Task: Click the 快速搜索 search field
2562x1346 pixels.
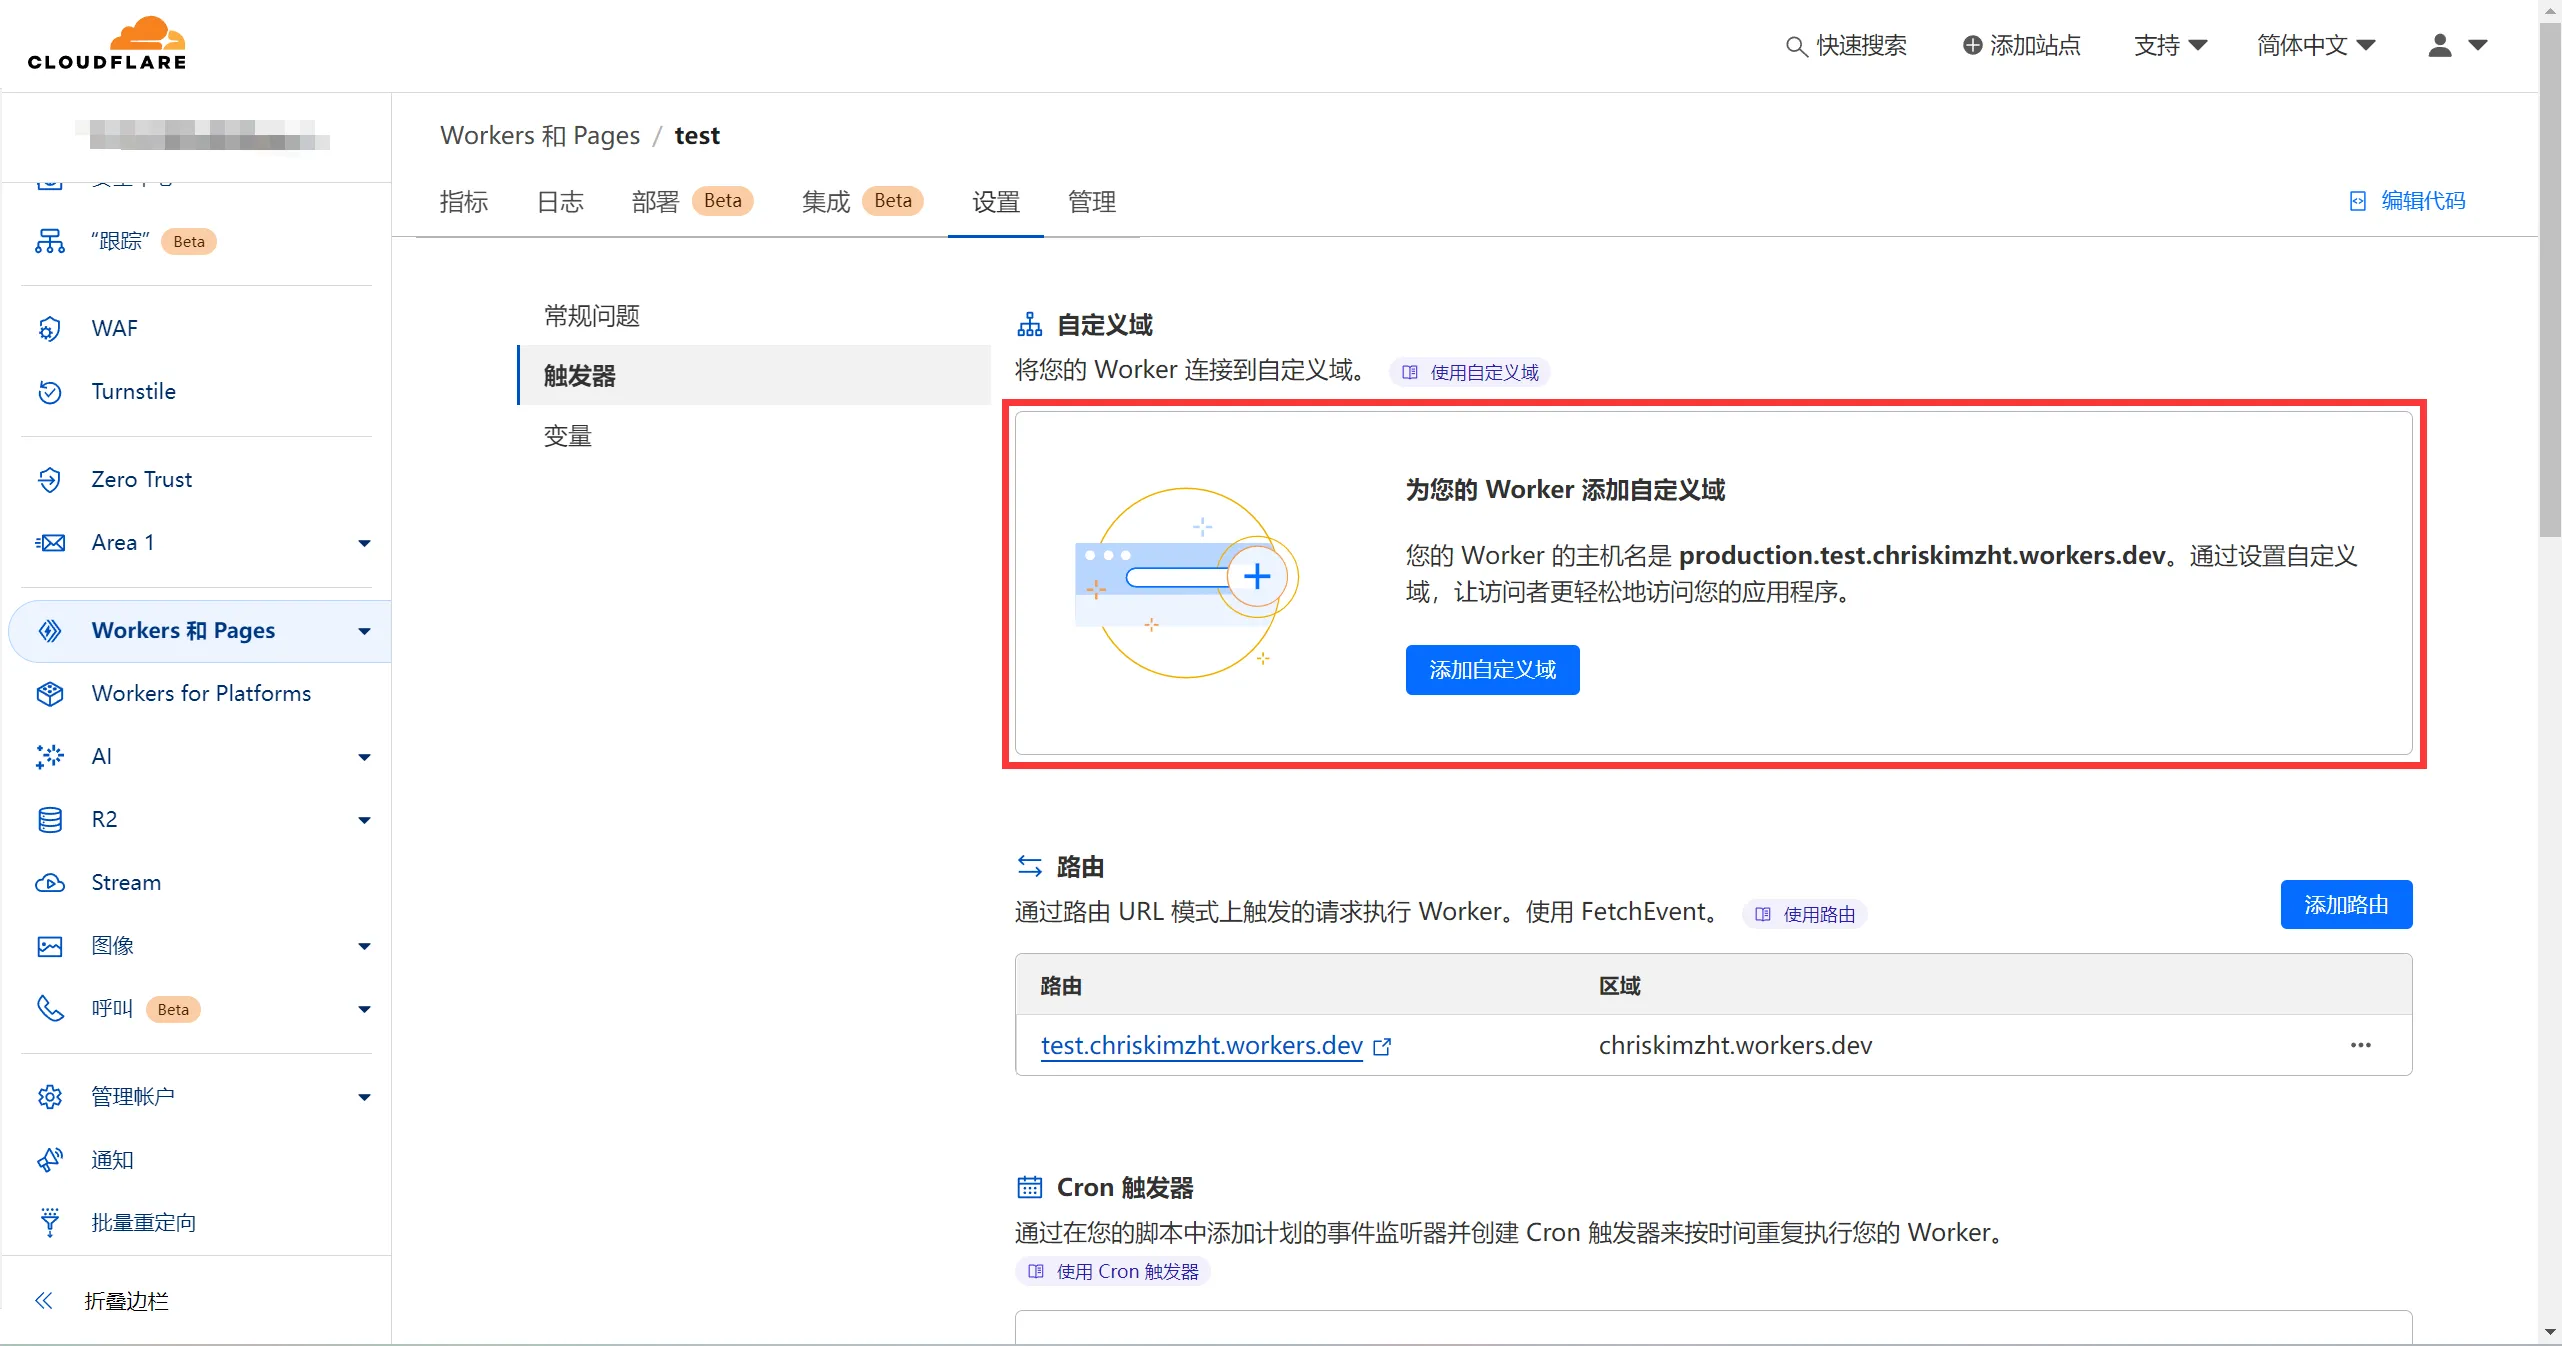Action: click(1846, 45)
